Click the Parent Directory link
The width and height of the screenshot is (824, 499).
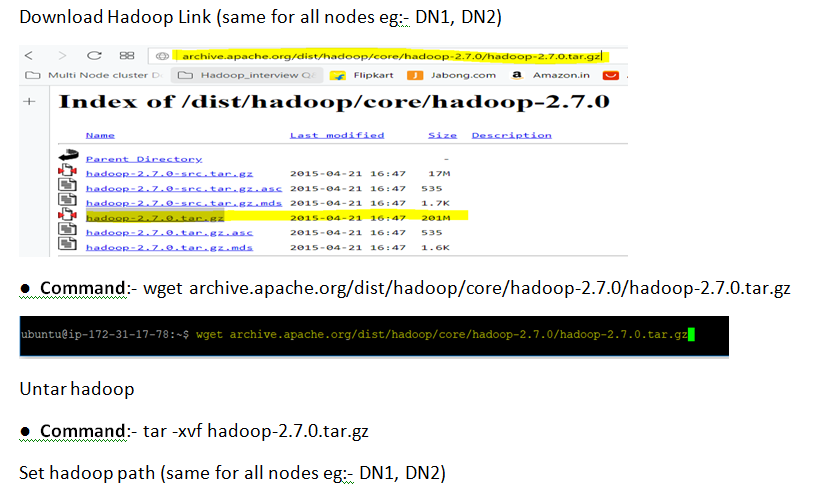144,159
